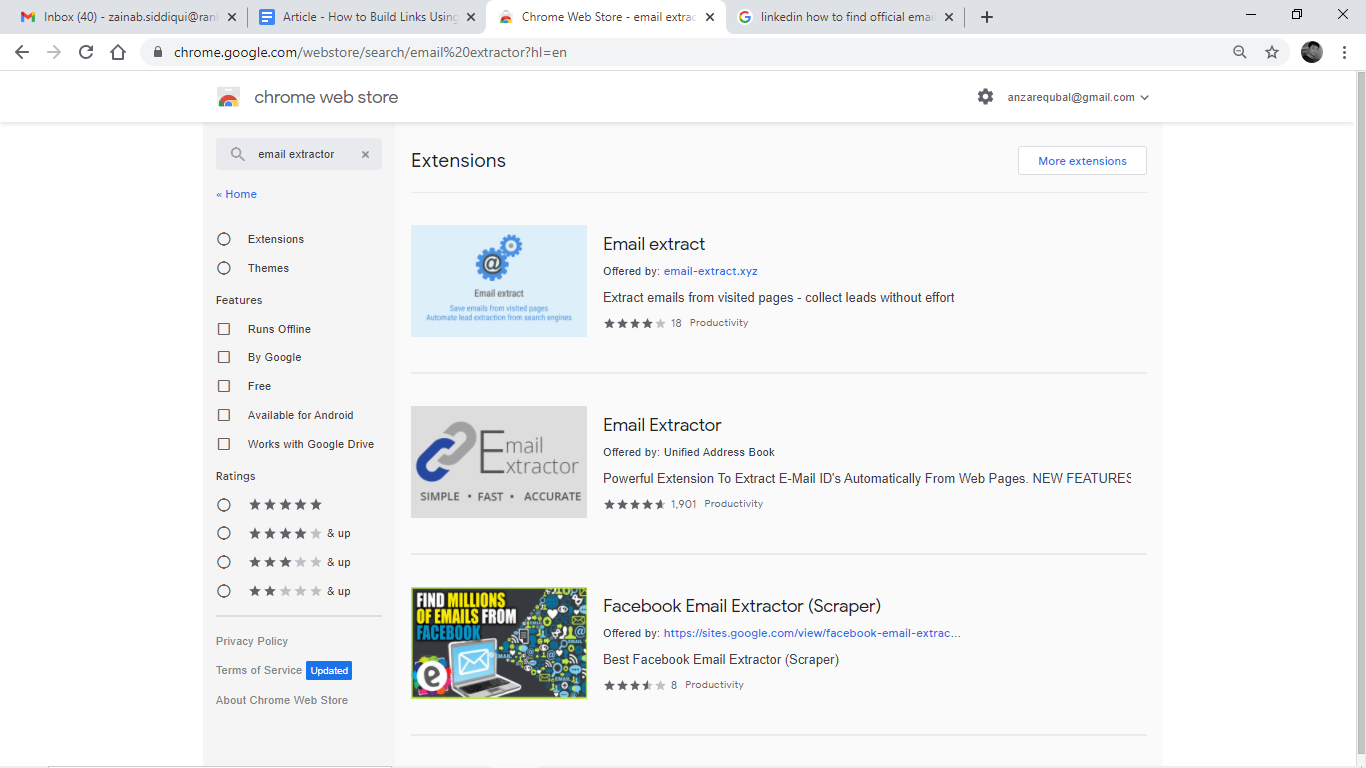
Task: Click the browser address bar URL
Action: coord(370,52)
